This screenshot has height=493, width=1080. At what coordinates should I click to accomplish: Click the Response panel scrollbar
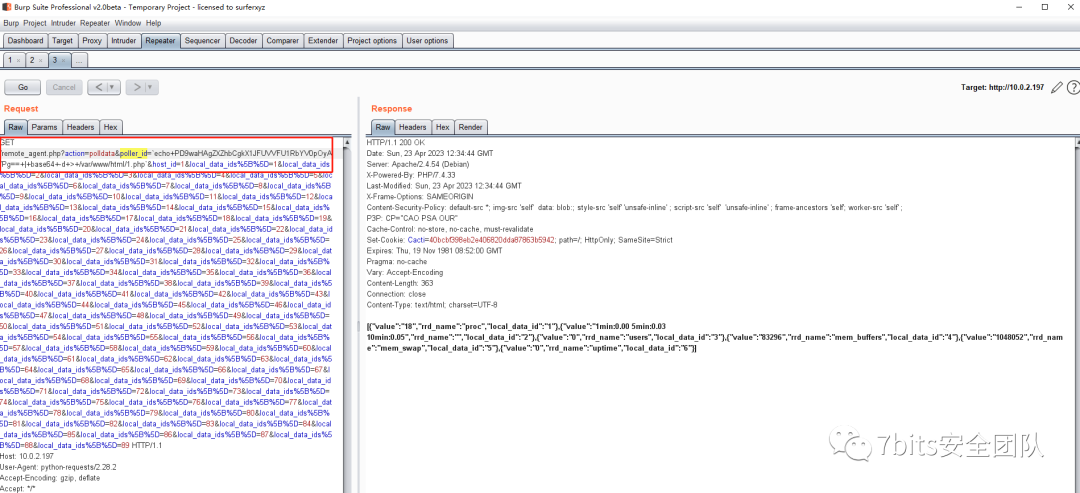[1076, 315]
